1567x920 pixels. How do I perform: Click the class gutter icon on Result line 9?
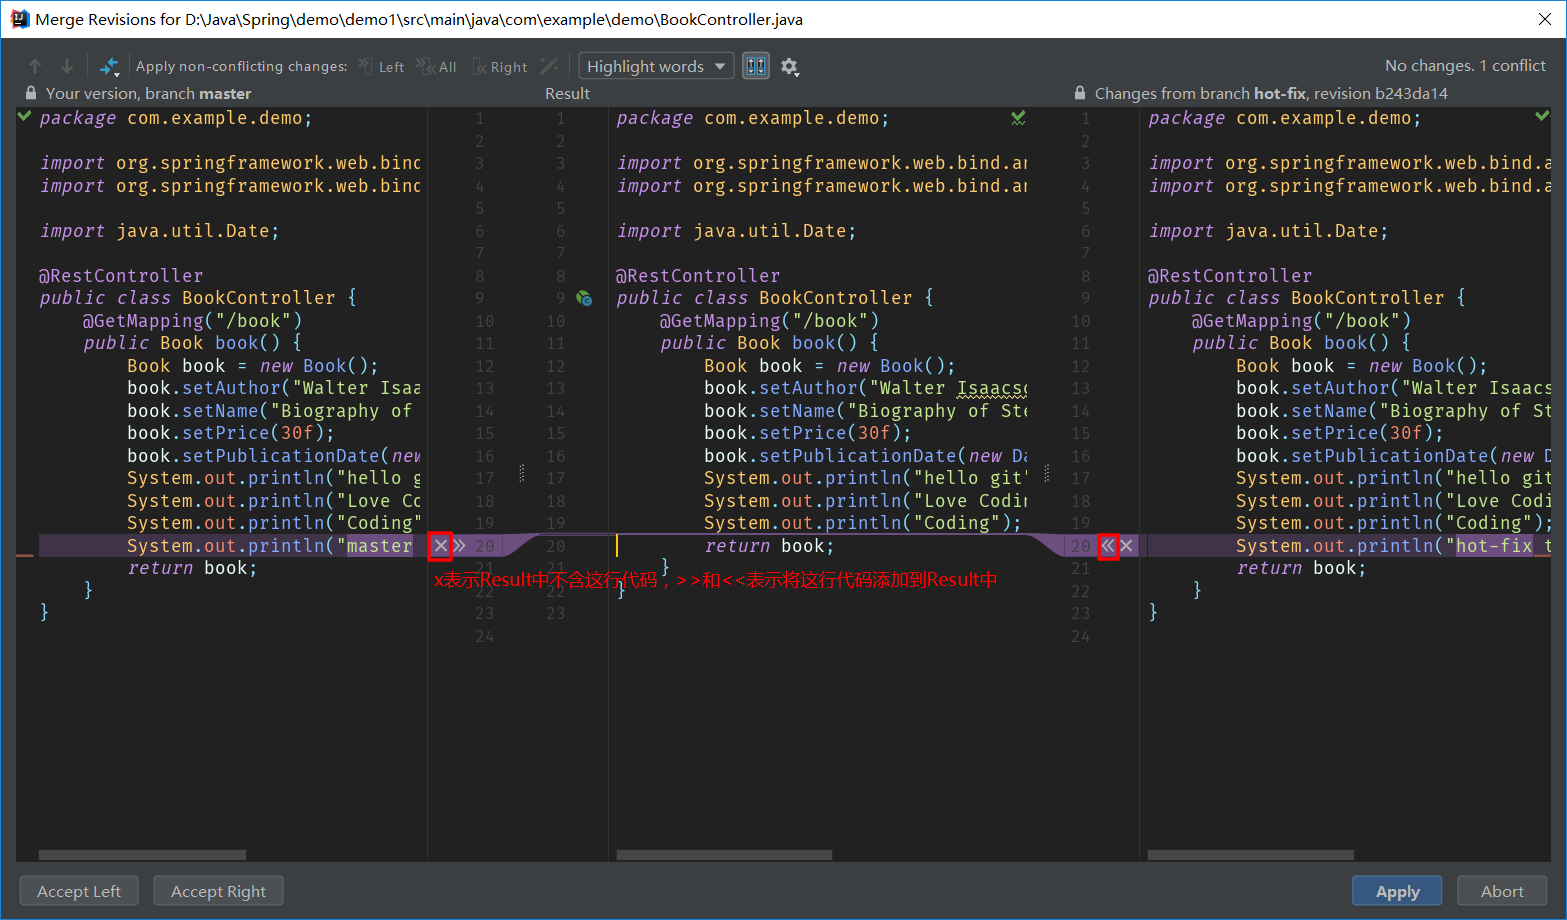pyautogui.click(x=584, y=298)
